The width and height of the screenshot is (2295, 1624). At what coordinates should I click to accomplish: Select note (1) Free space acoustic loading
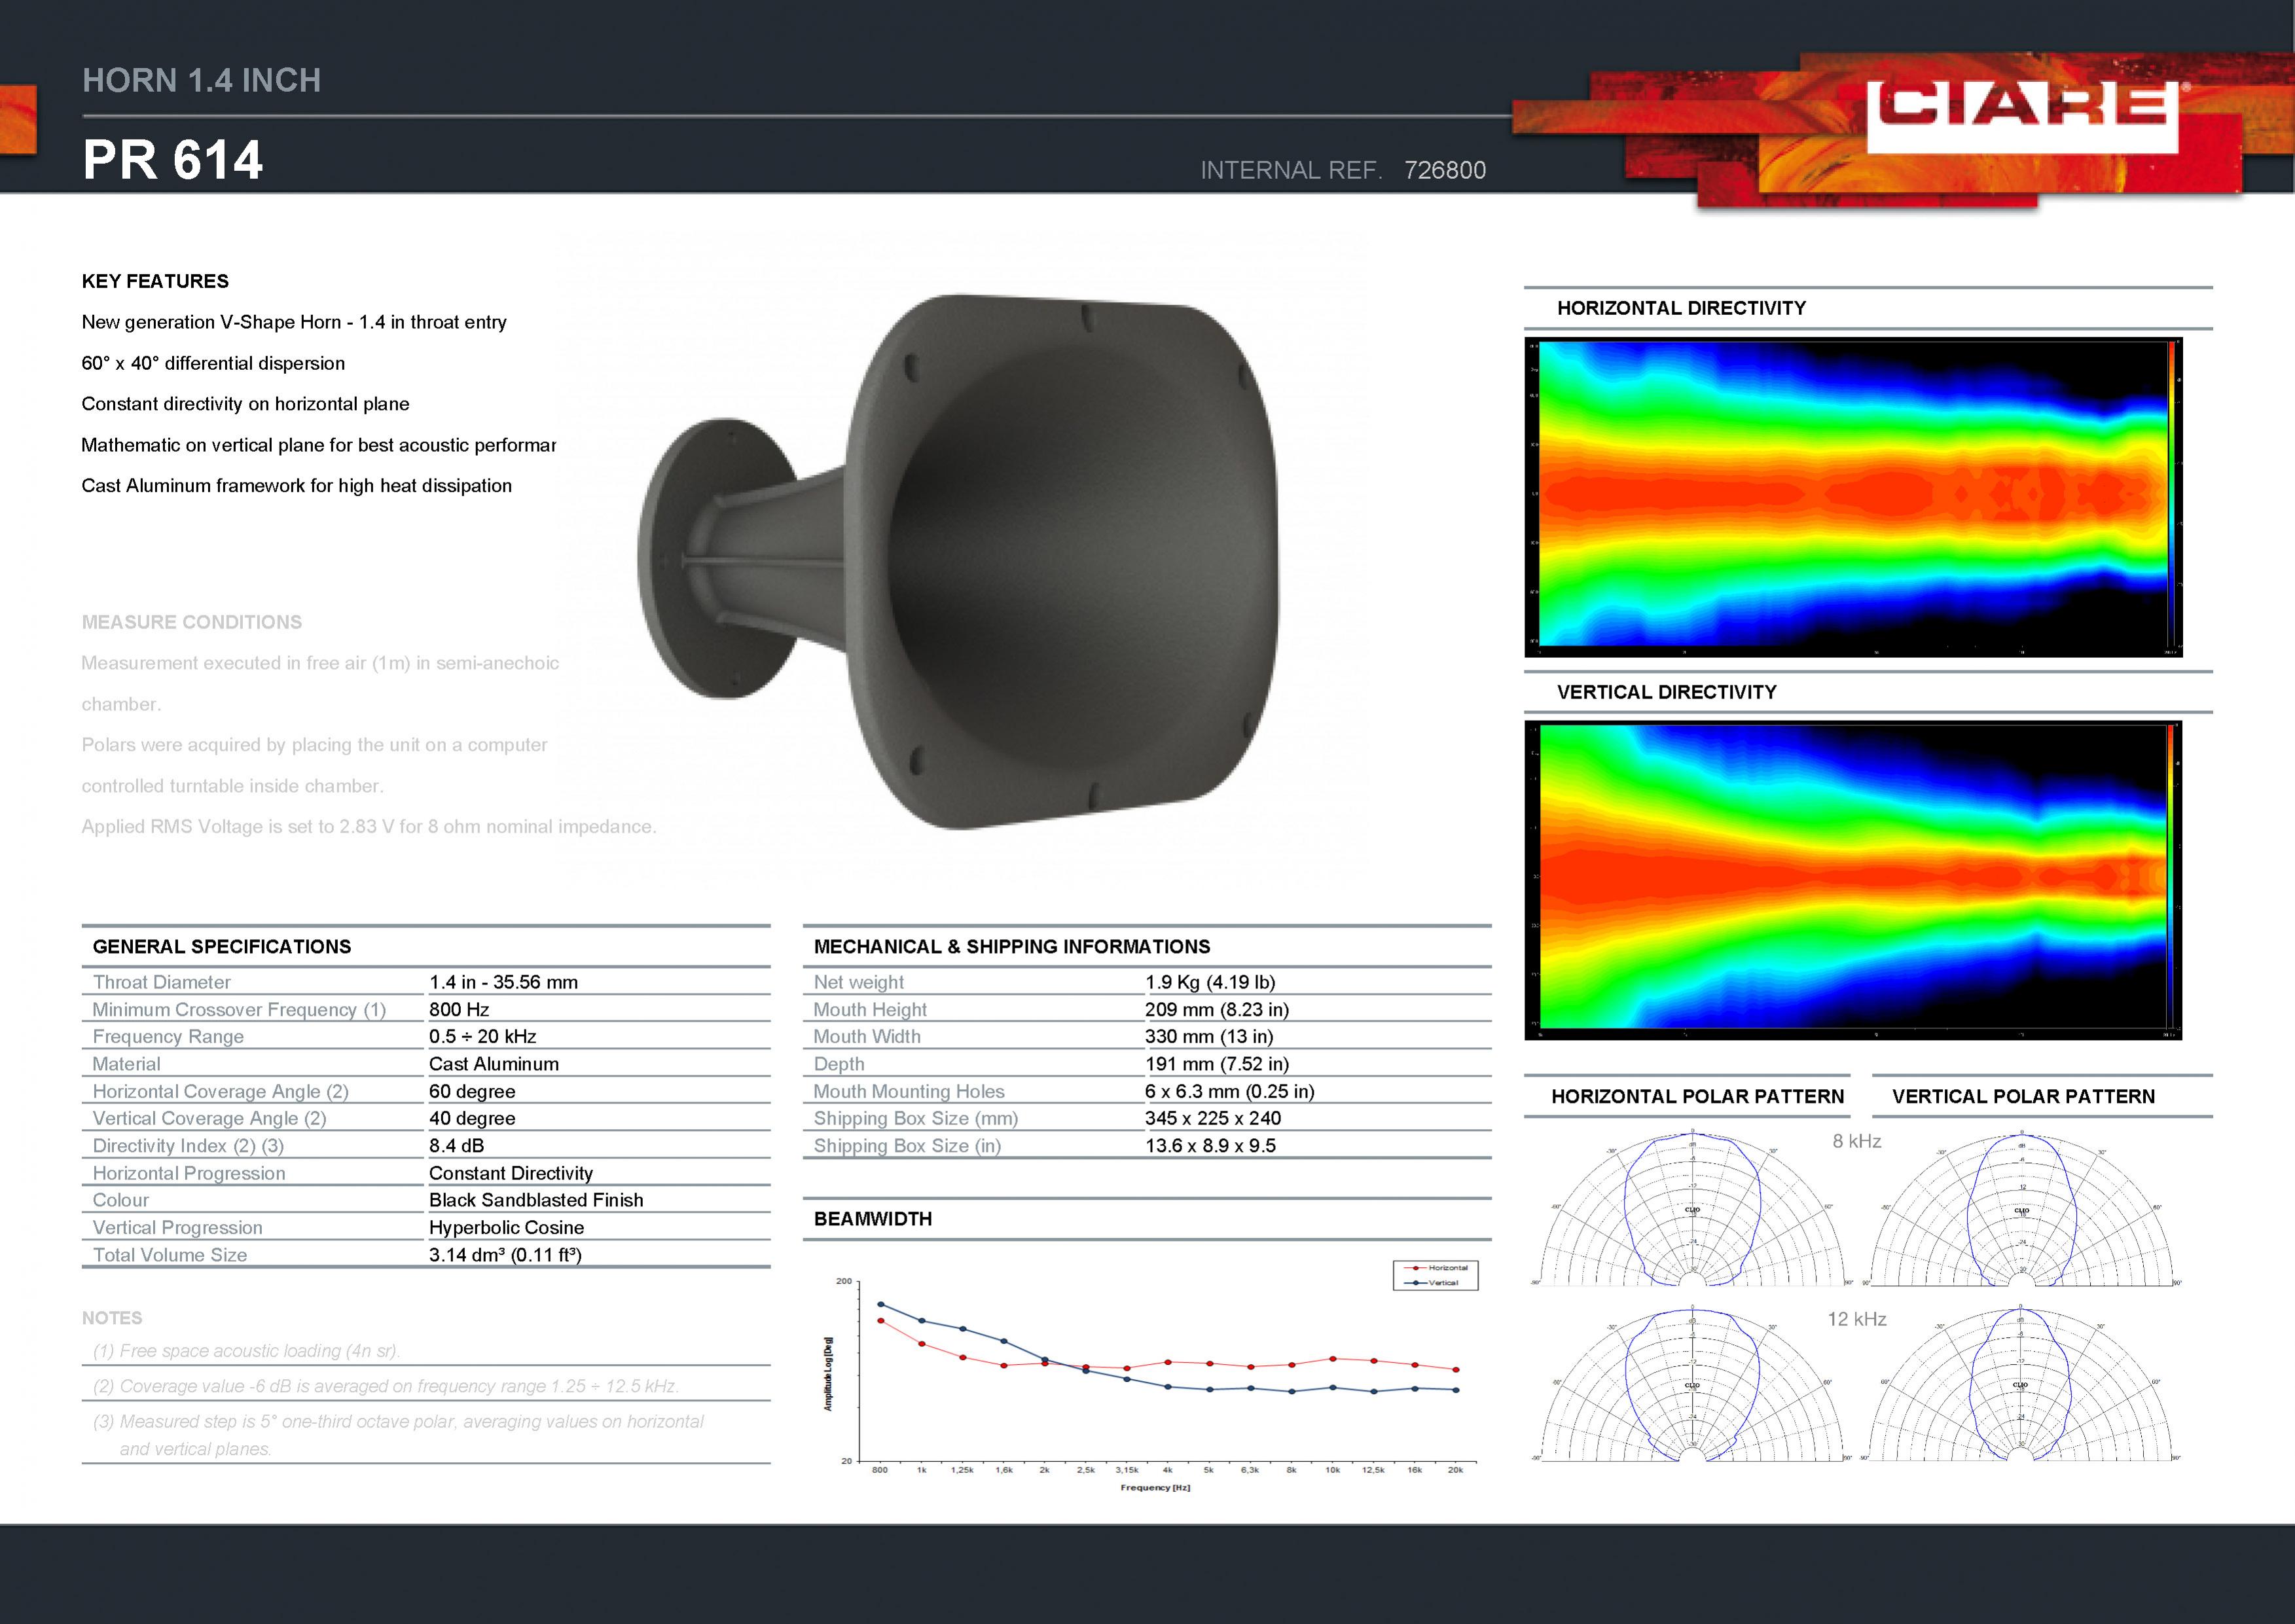[247, 1351]
